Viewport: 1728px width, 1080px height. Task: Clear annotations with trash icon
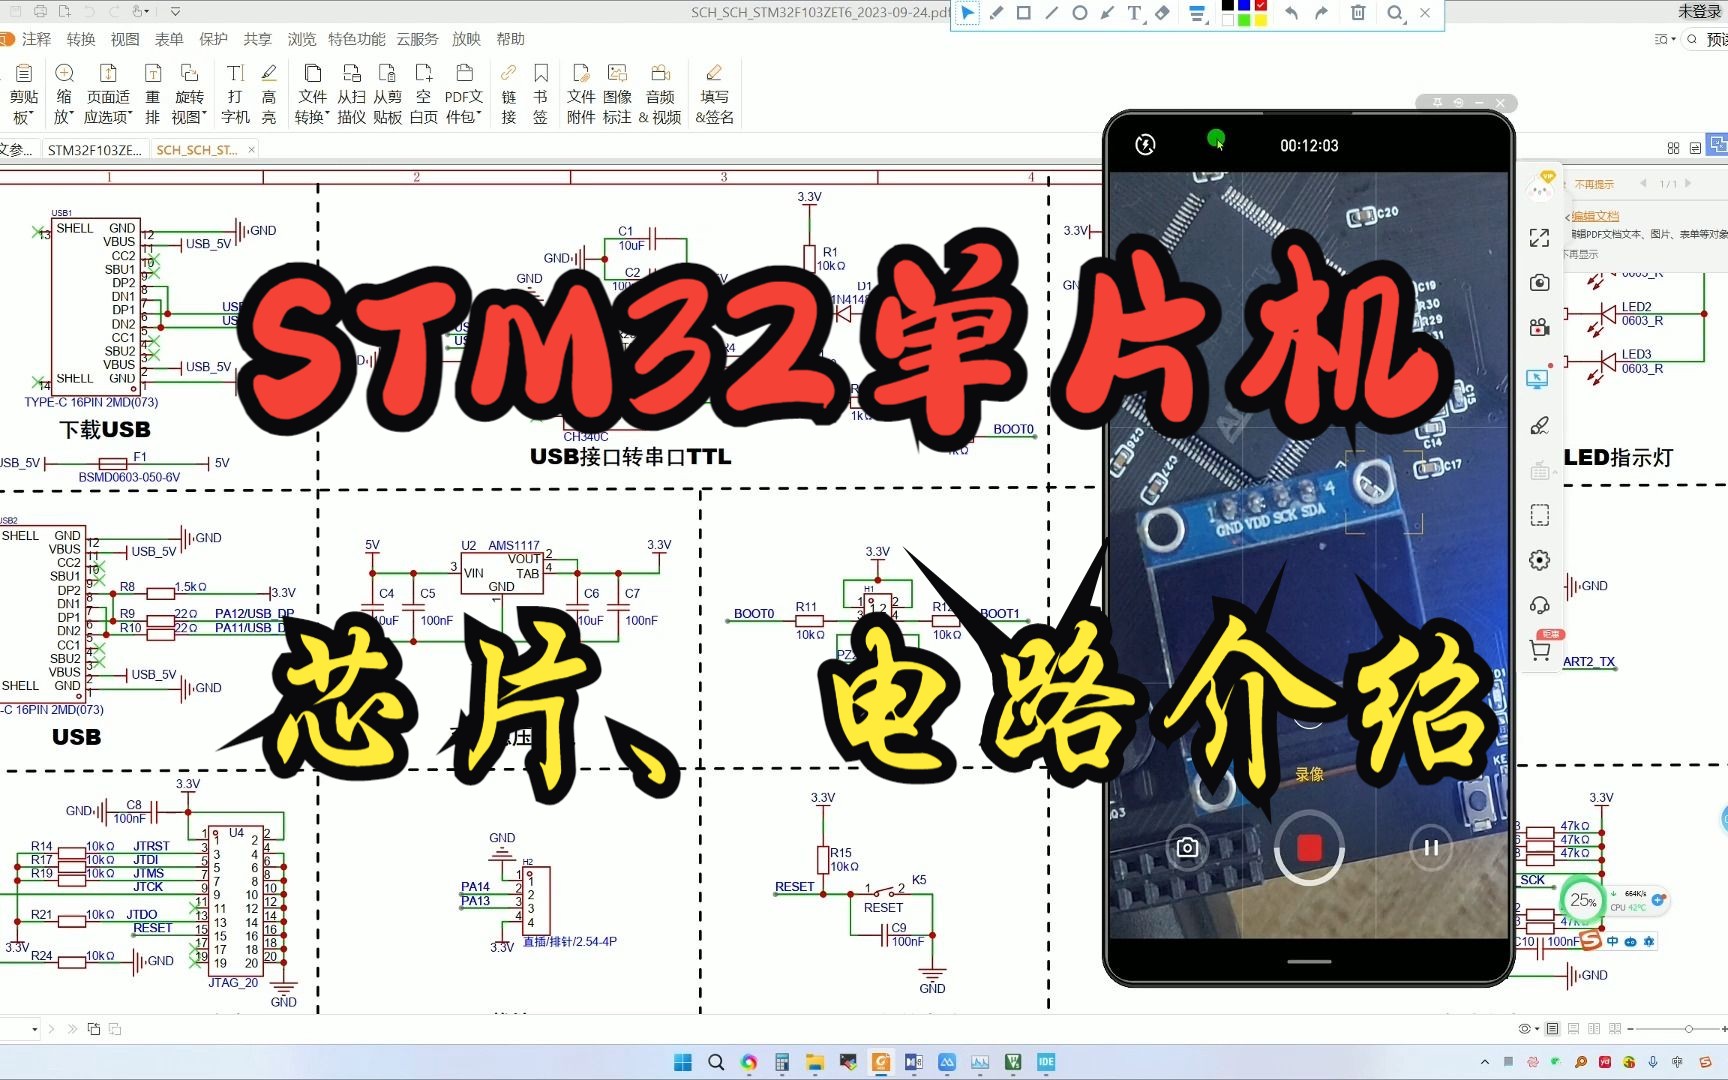(1358, 13)
